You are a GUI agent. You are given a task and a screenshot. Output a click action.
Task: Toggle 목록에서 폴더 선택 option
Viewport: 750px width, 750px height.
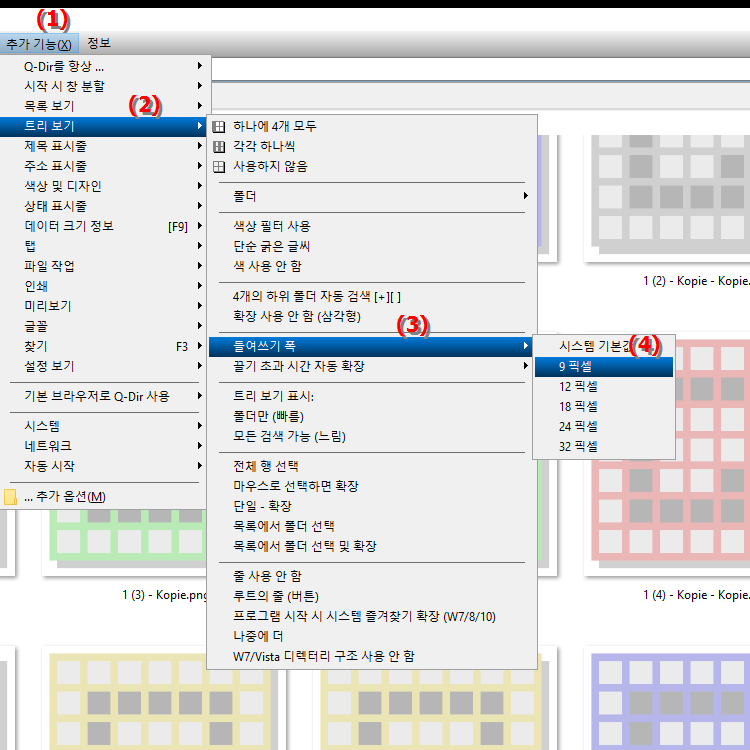[372, 527]
